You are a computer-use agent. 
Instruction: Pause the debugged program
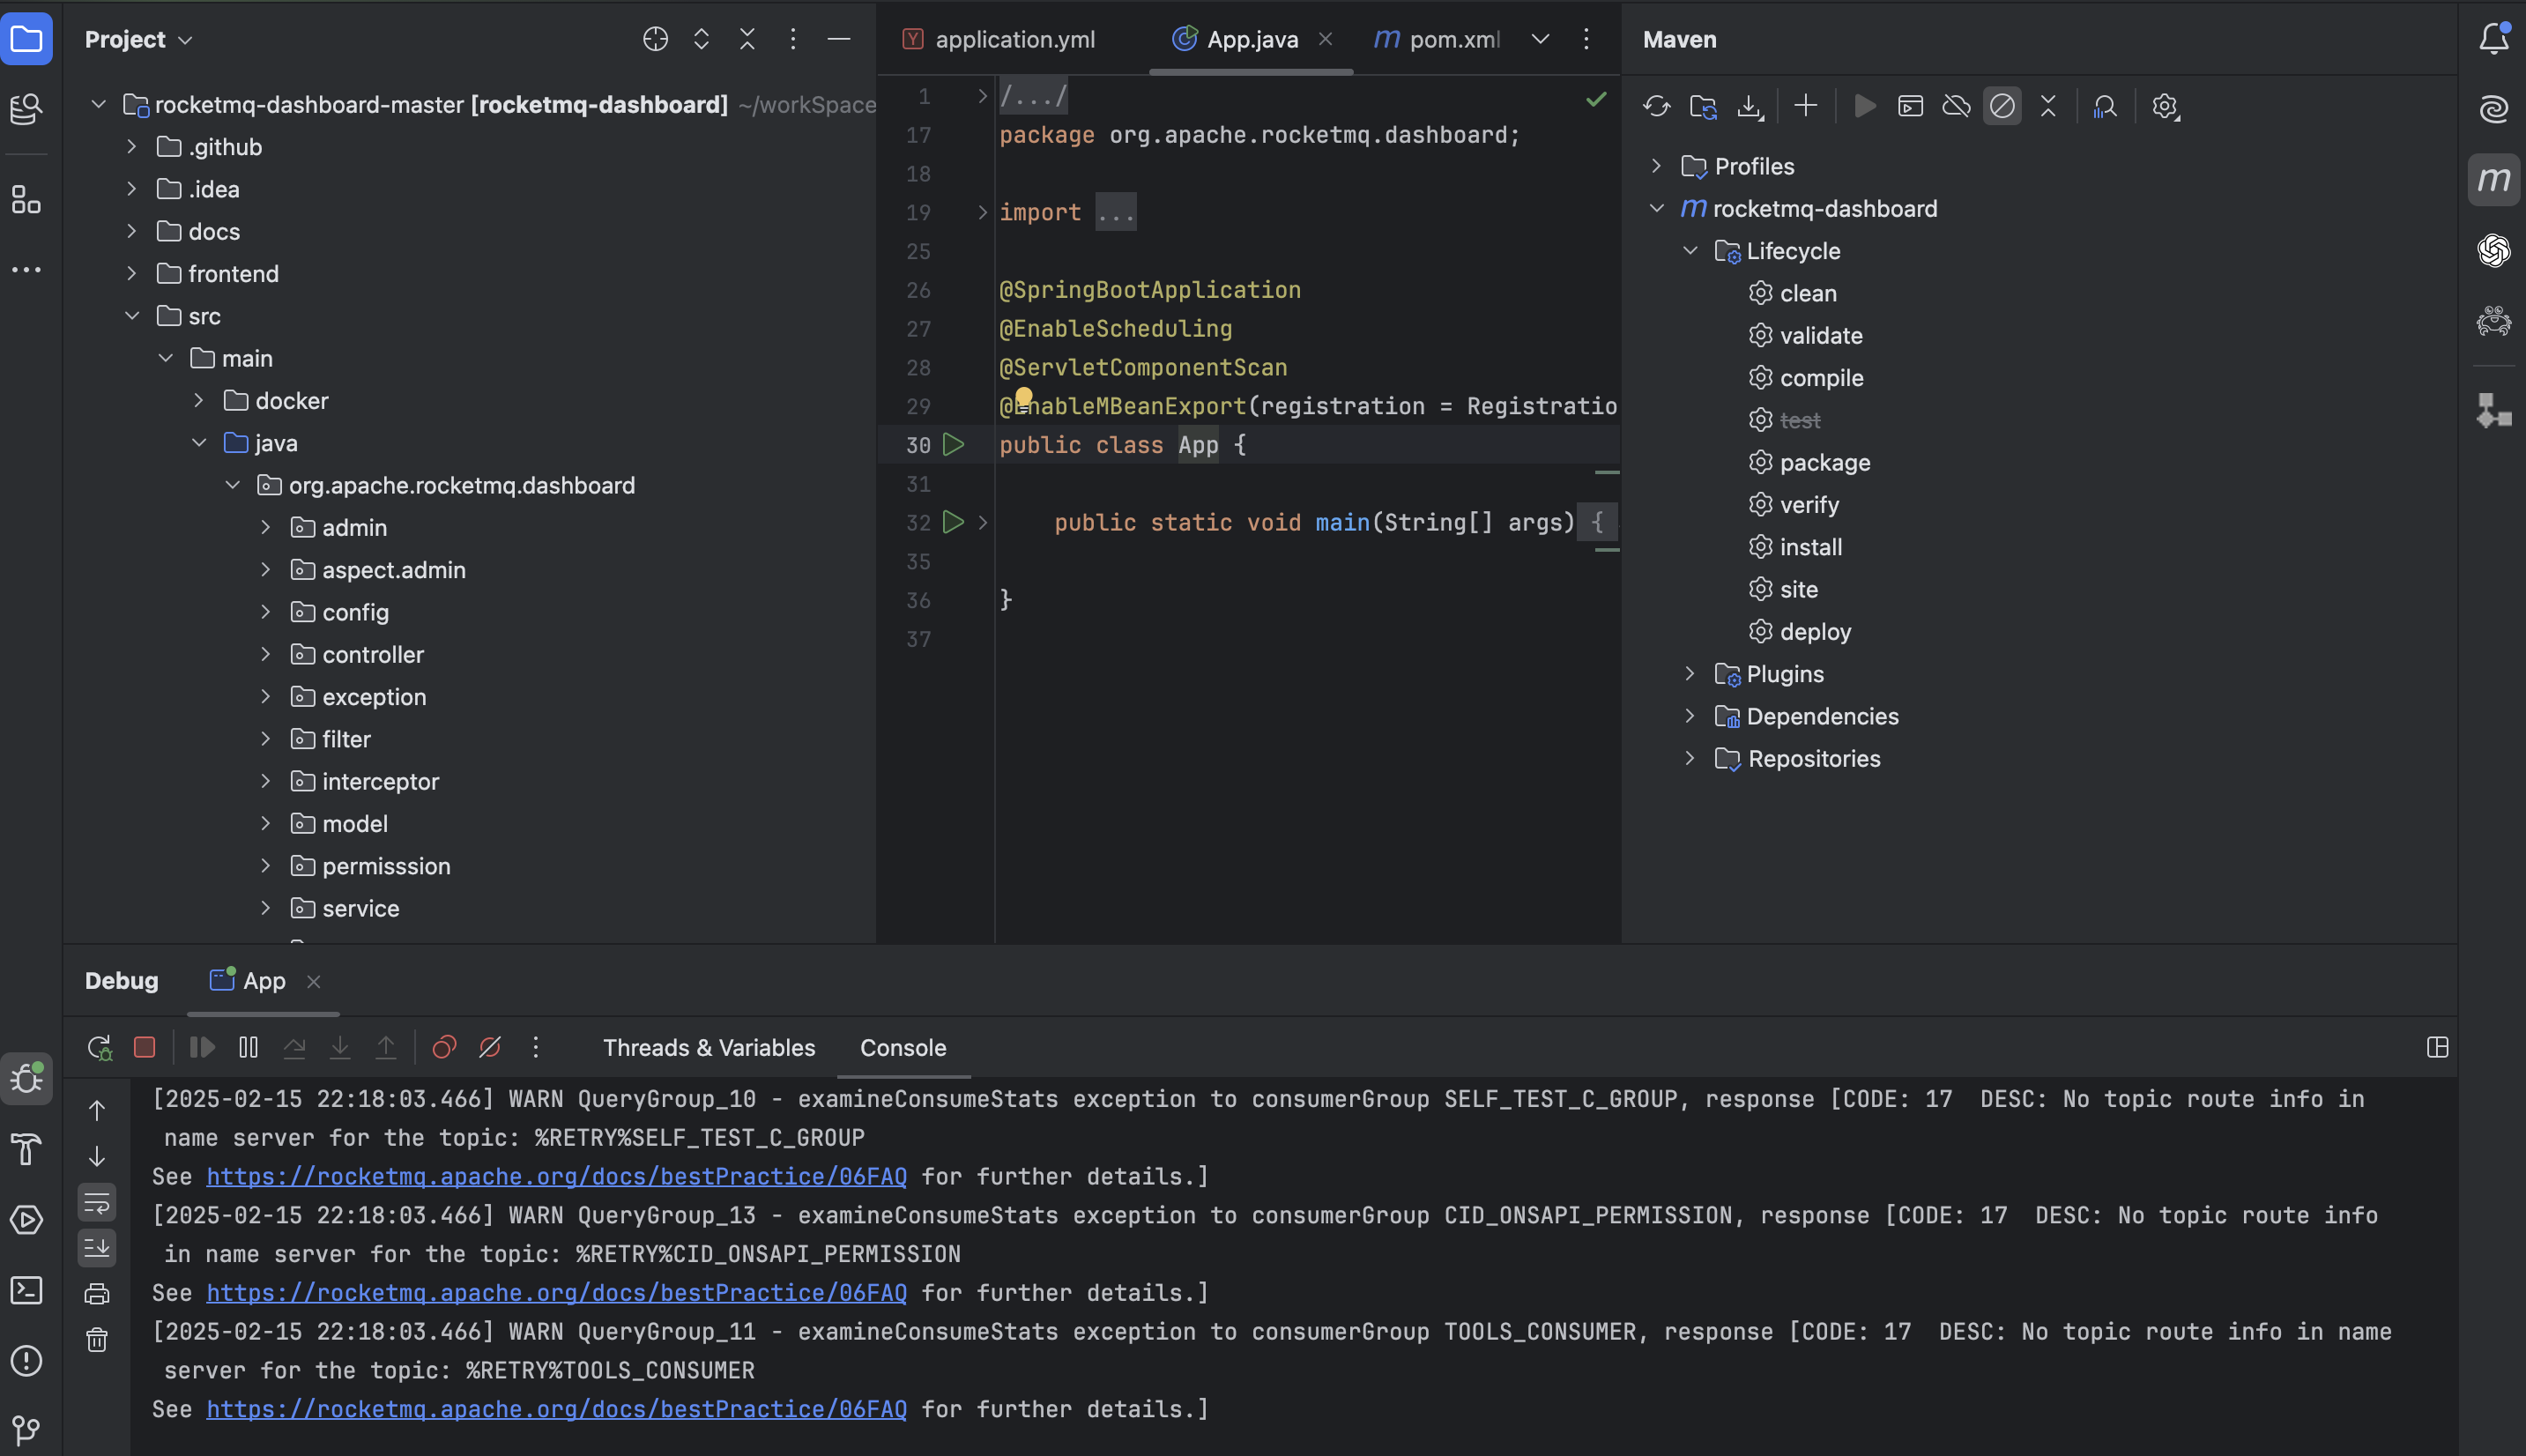(x=248, y=1047)
